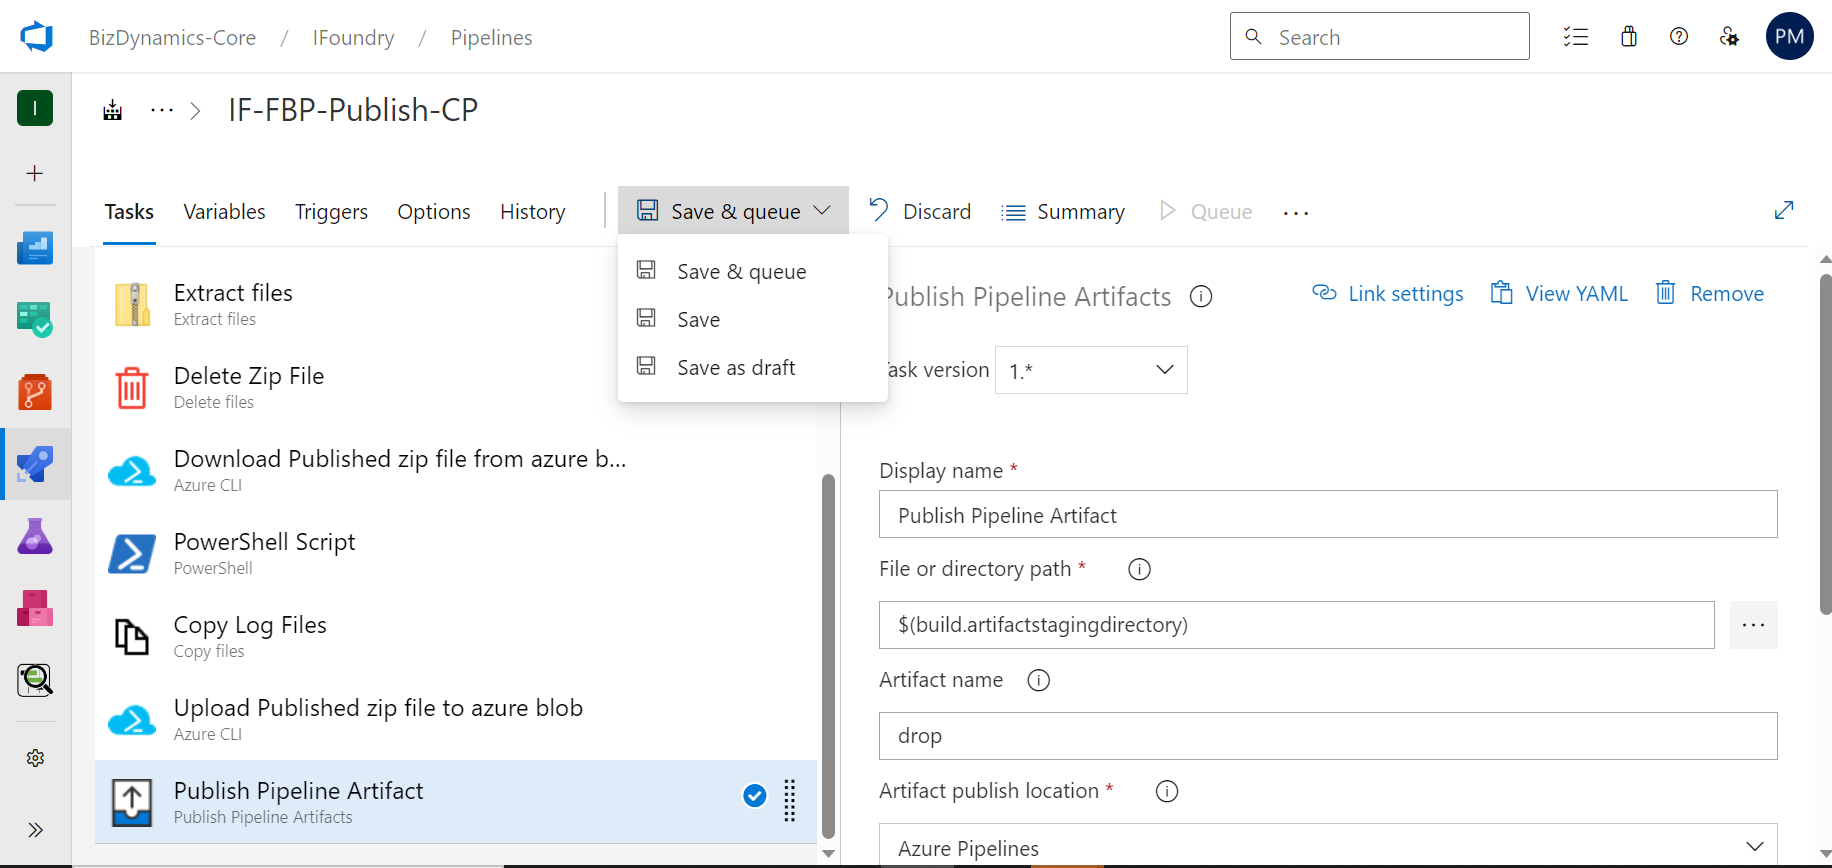
Task: Open the magnifier extension icon in sidebar
Action: pos(35,680)
